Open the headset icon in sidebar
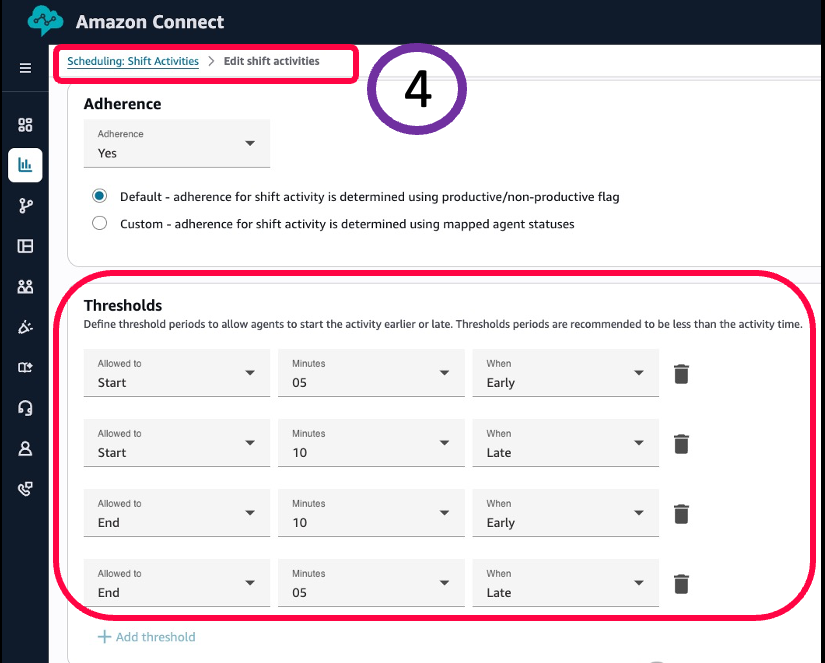This screenshot has width=825, height=663. pos(25,408)
